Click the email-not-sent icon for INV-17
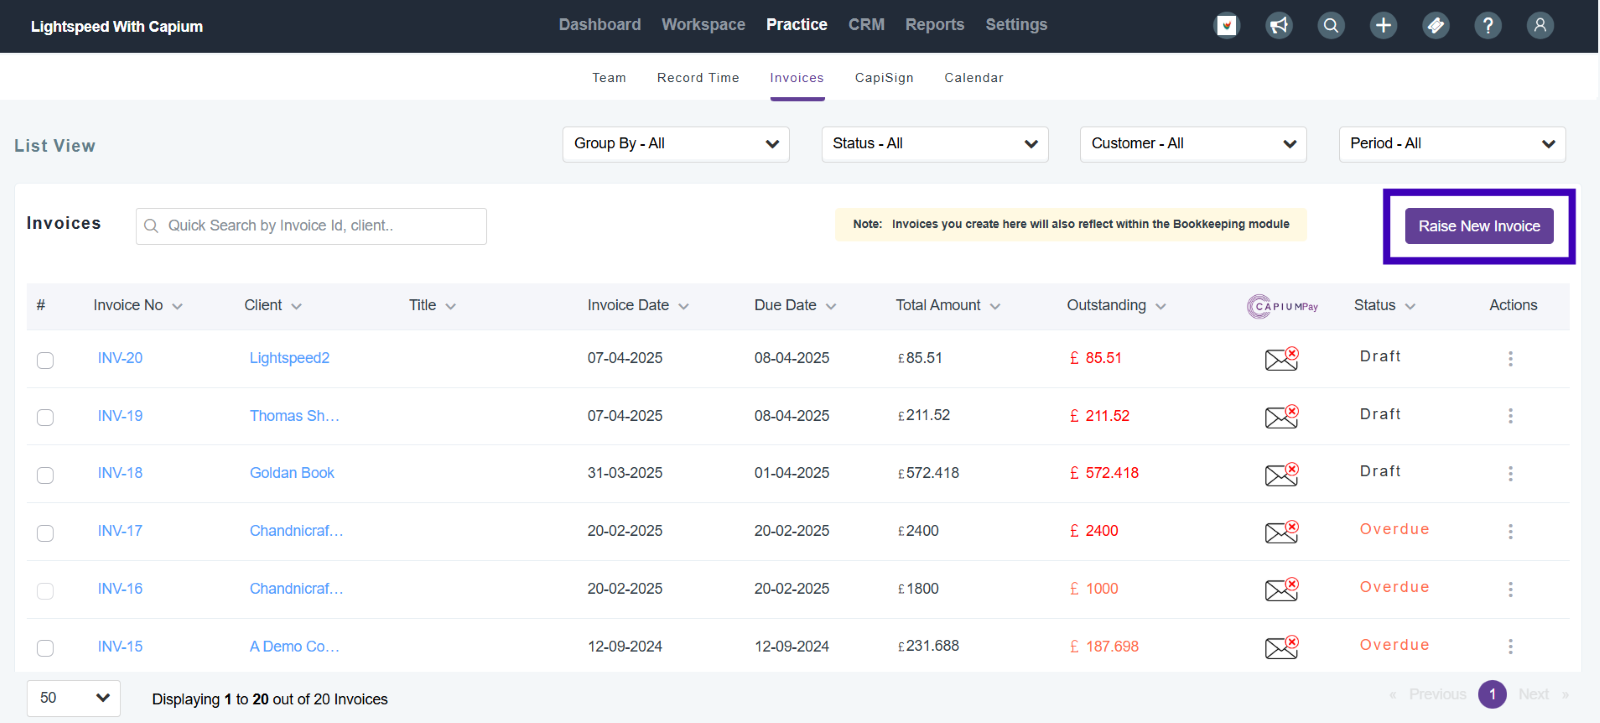1600x723 pixels. [1282, 532]
